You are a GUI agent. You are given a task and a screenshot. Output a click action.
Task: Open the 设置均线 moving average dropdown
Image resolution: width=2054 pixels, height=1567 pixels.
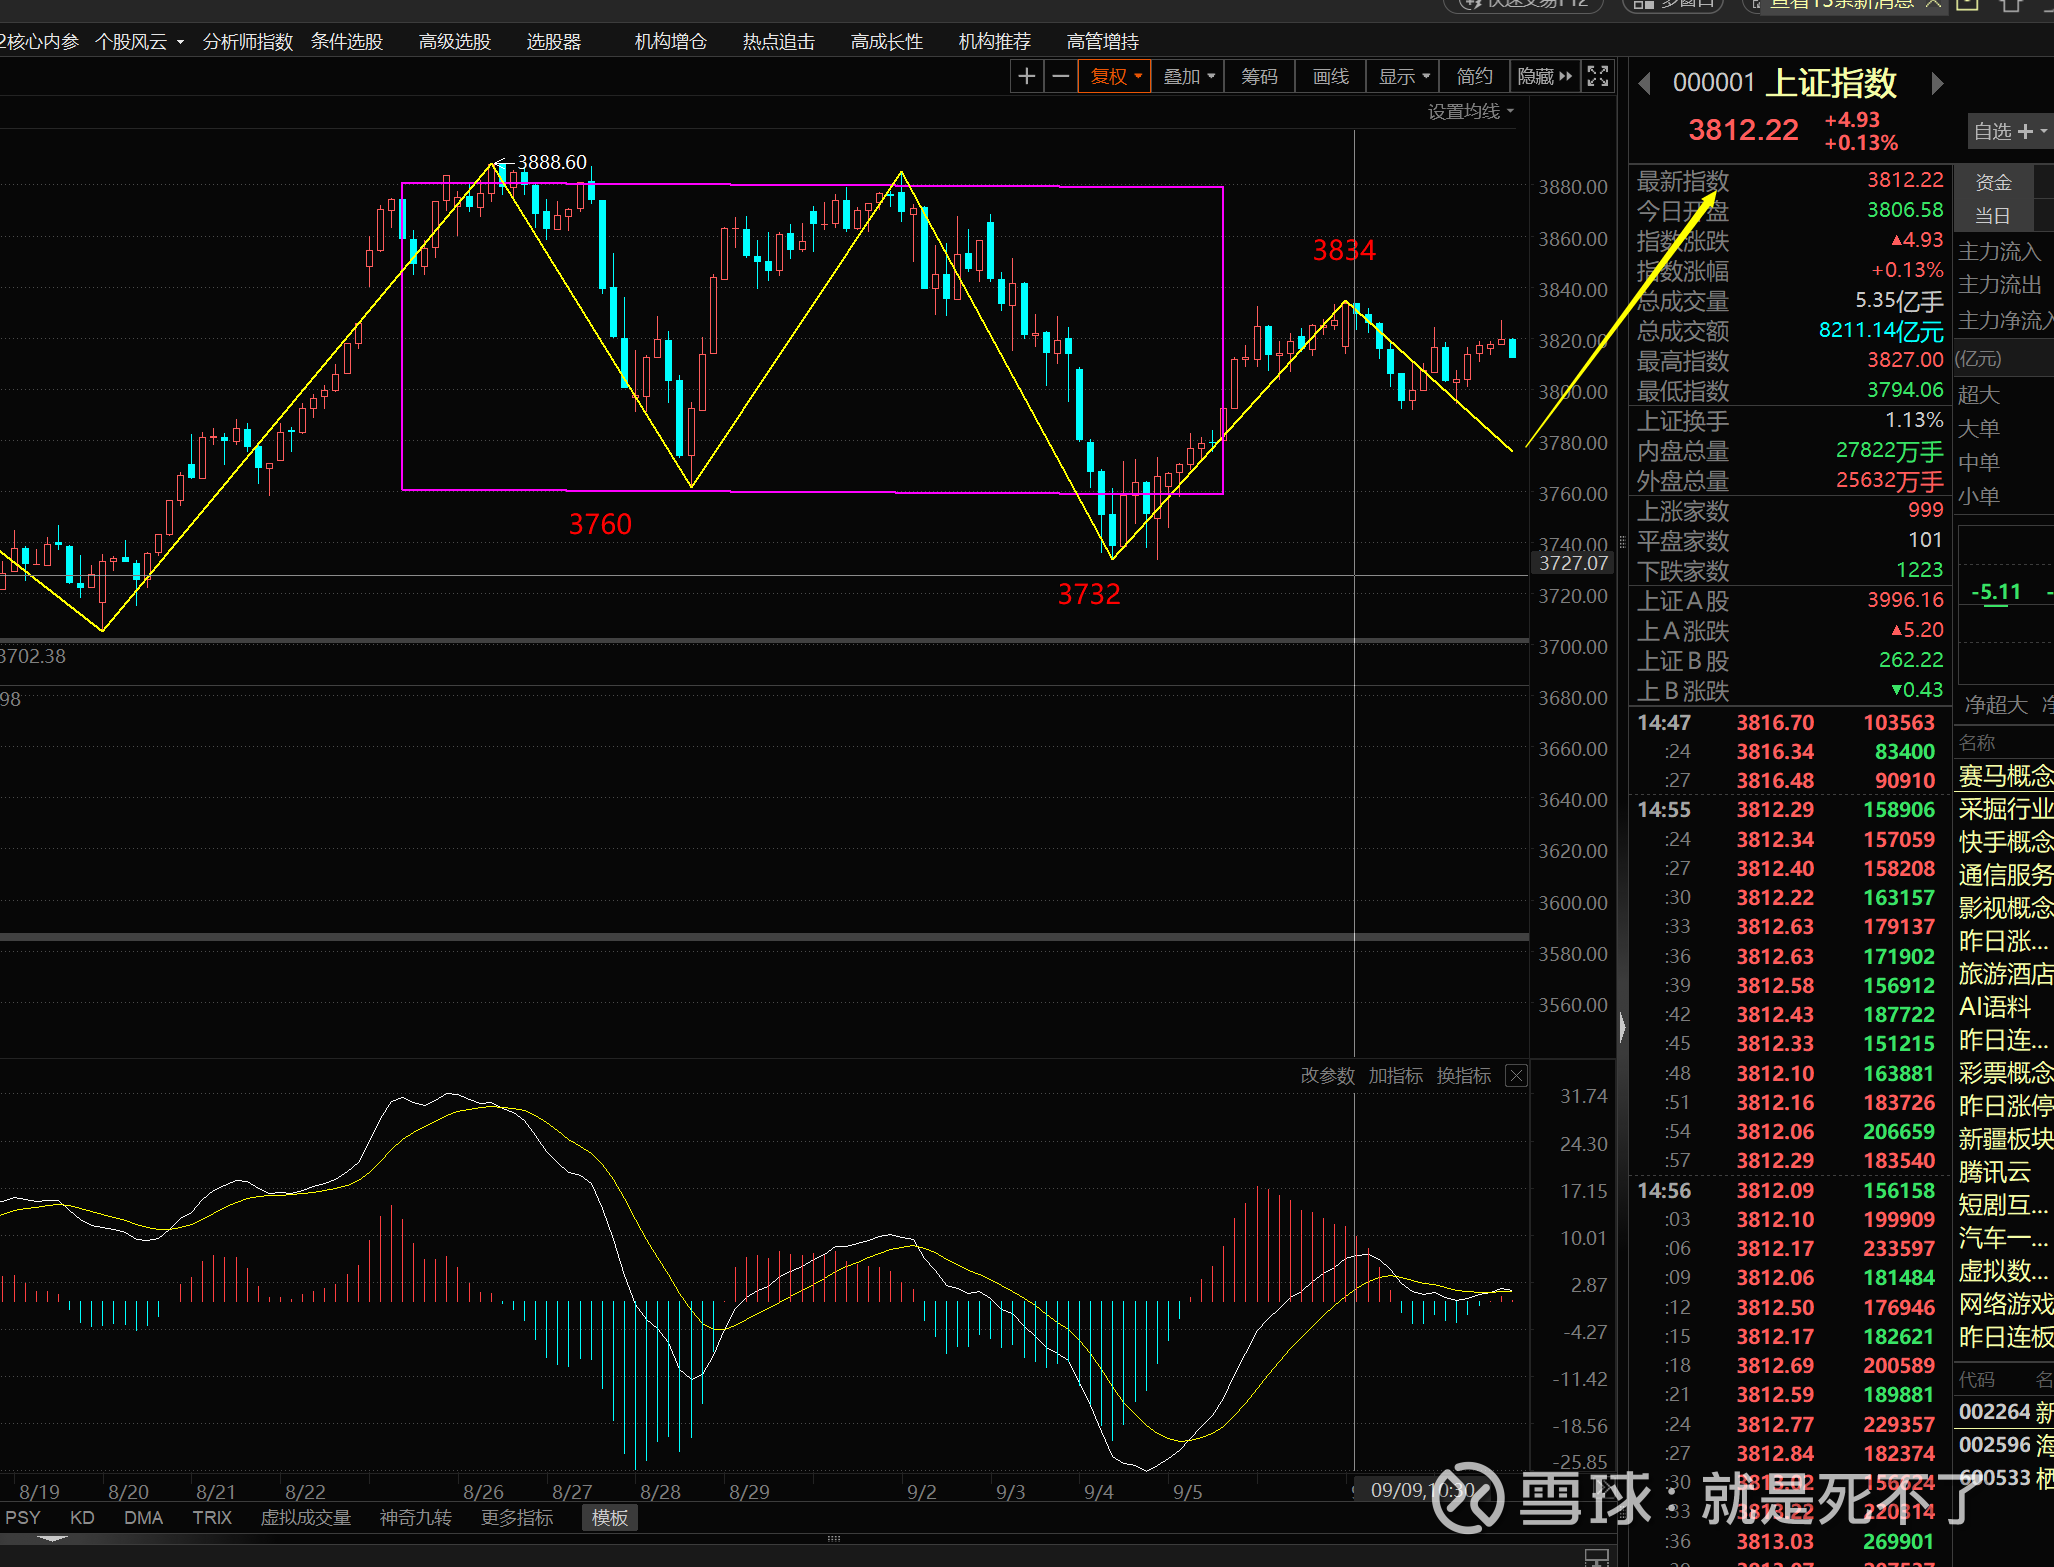(1470, 111)
